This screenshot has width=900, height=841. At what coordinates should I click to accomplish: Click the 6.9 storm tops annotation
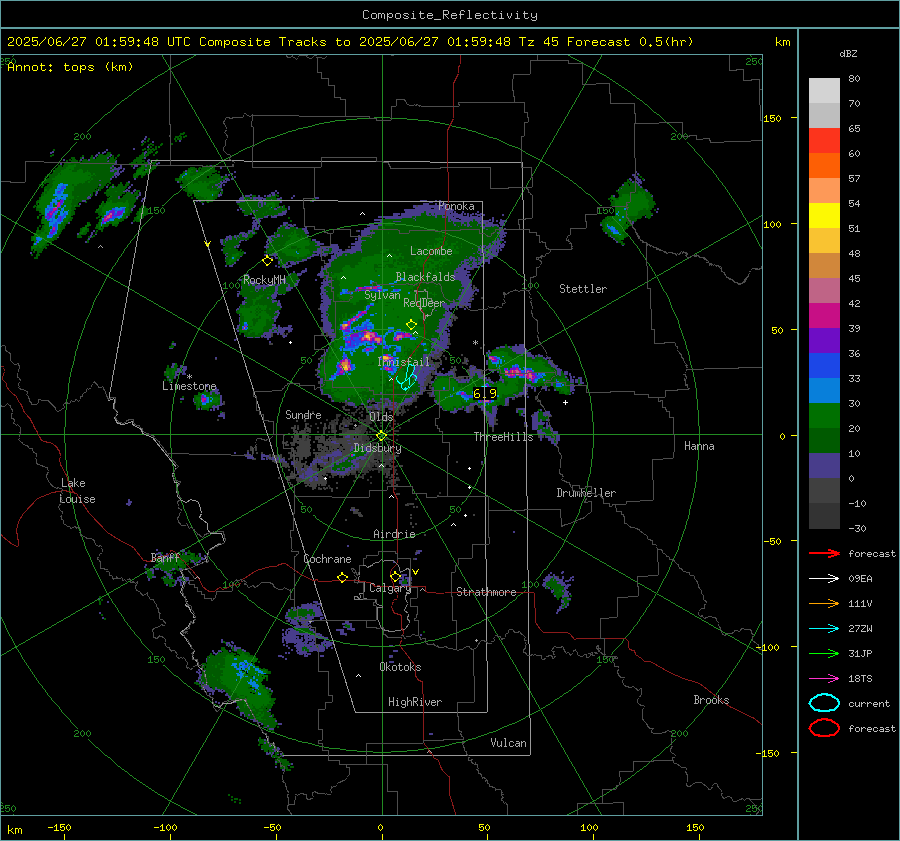point(485,393)
